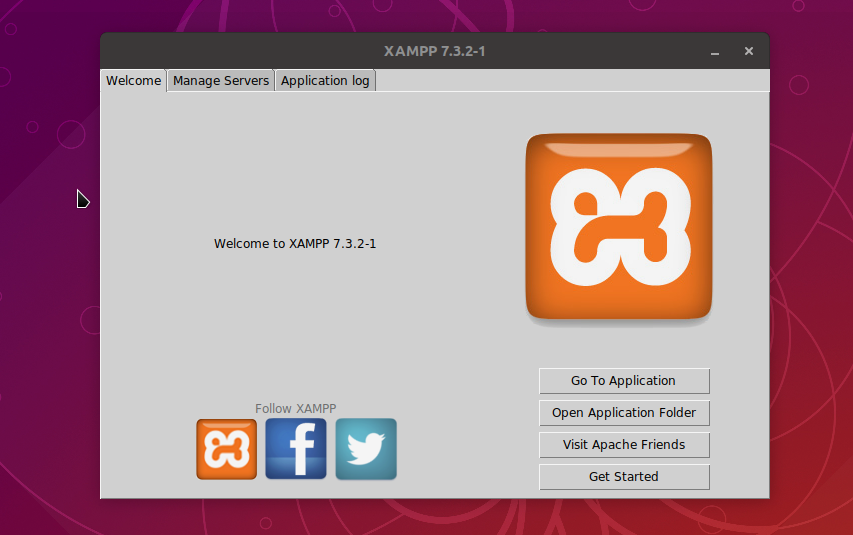
Task: Click the Visit Apache Friends button
Action: click(624, 445)
